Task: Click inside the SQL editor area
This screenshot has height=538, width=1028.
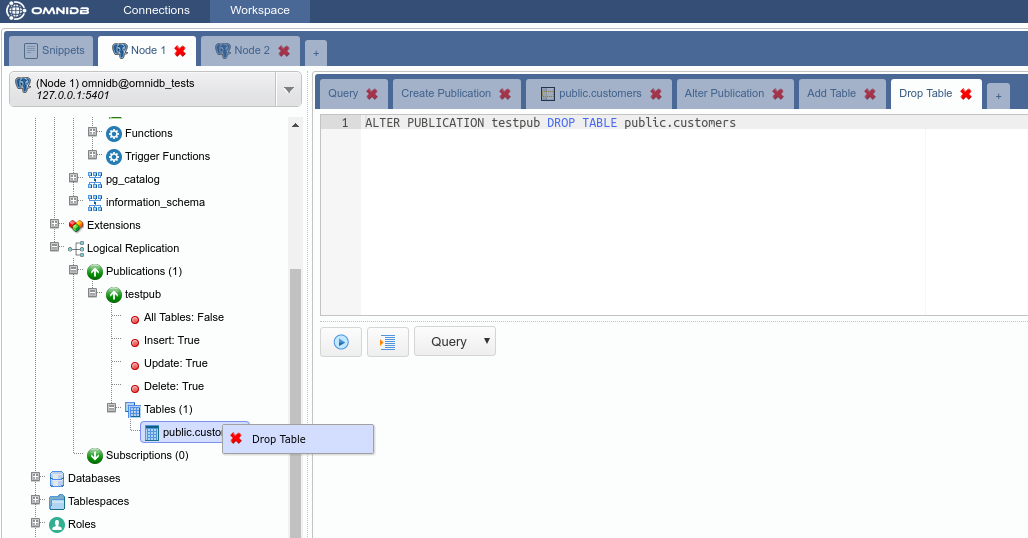Action: [x=640, y=220]
